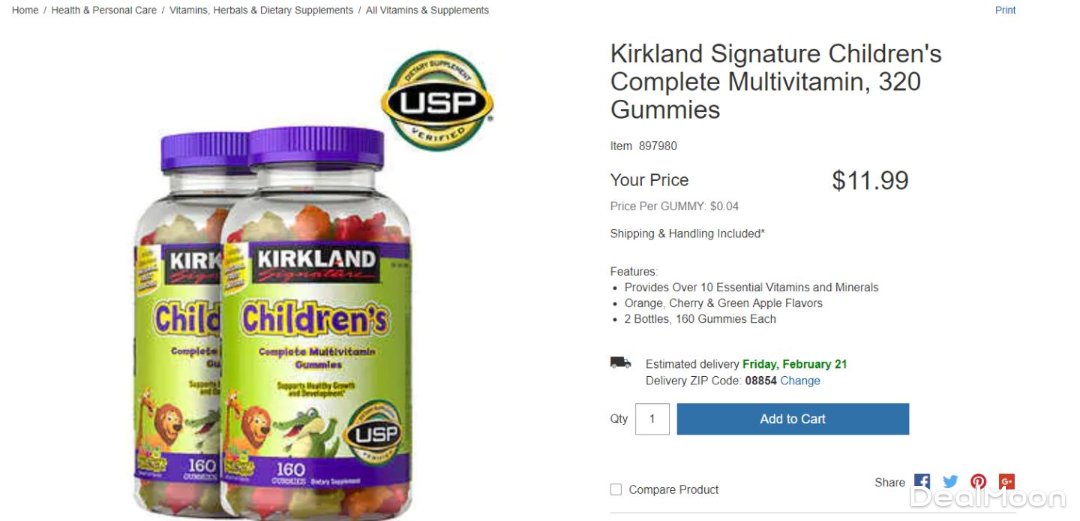Viewport: 1080px width, 521px height.
Task: Click the Kirkland Signature Children's Multivitamin title
Action: pos(775,81)
